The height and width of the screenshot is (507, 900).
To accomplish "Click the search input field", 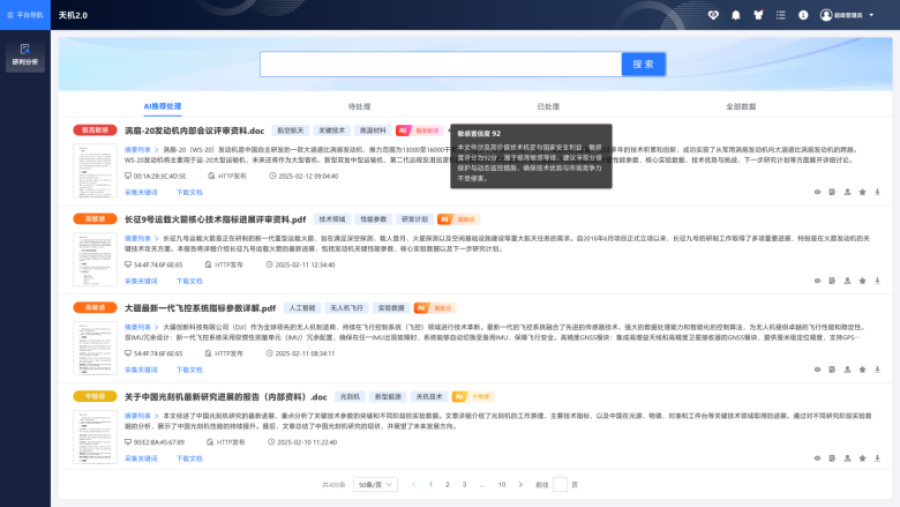I will [440, 64].
